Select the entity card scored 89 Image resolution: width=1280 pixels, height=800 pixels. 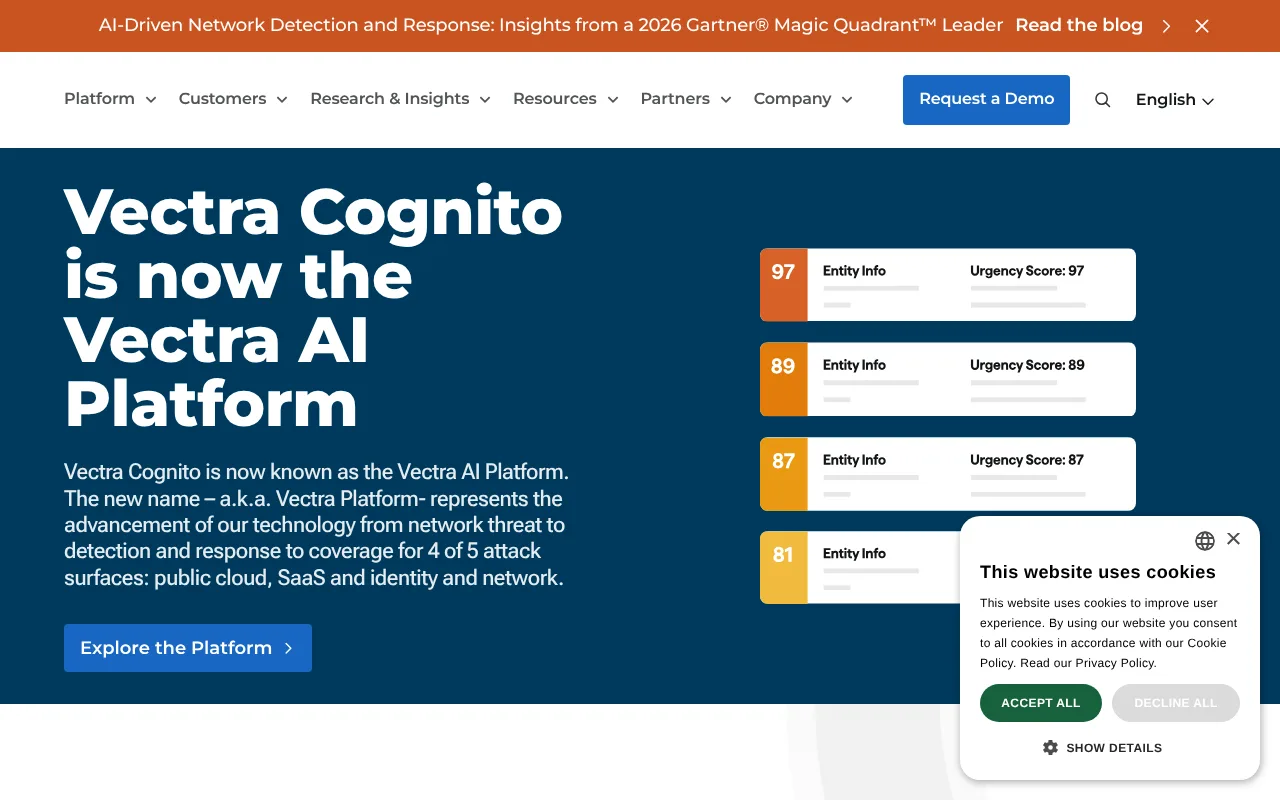click(948, 379)
